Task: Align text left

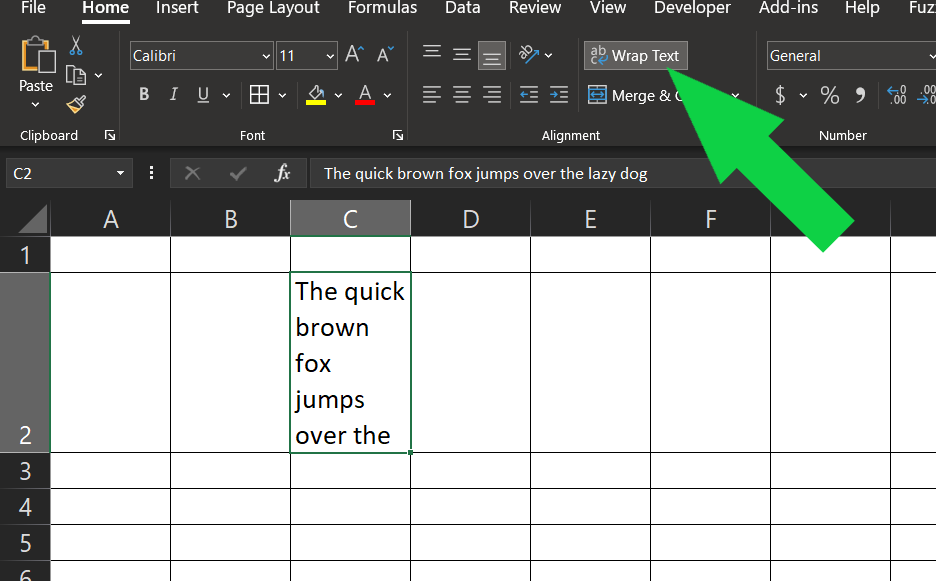Action: (x=432, y=95)
